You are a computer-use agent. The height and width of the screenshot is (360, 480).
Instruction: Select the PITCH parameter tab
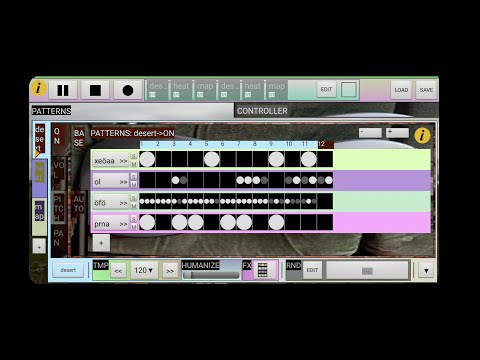(58, 208)
